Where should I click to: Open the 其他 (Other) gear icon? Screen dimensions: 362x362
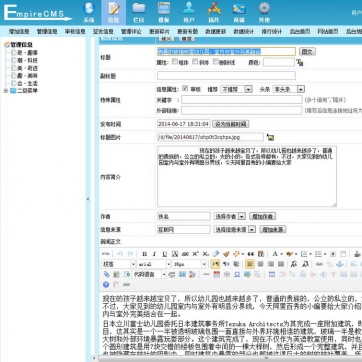(x=264, y=12)
